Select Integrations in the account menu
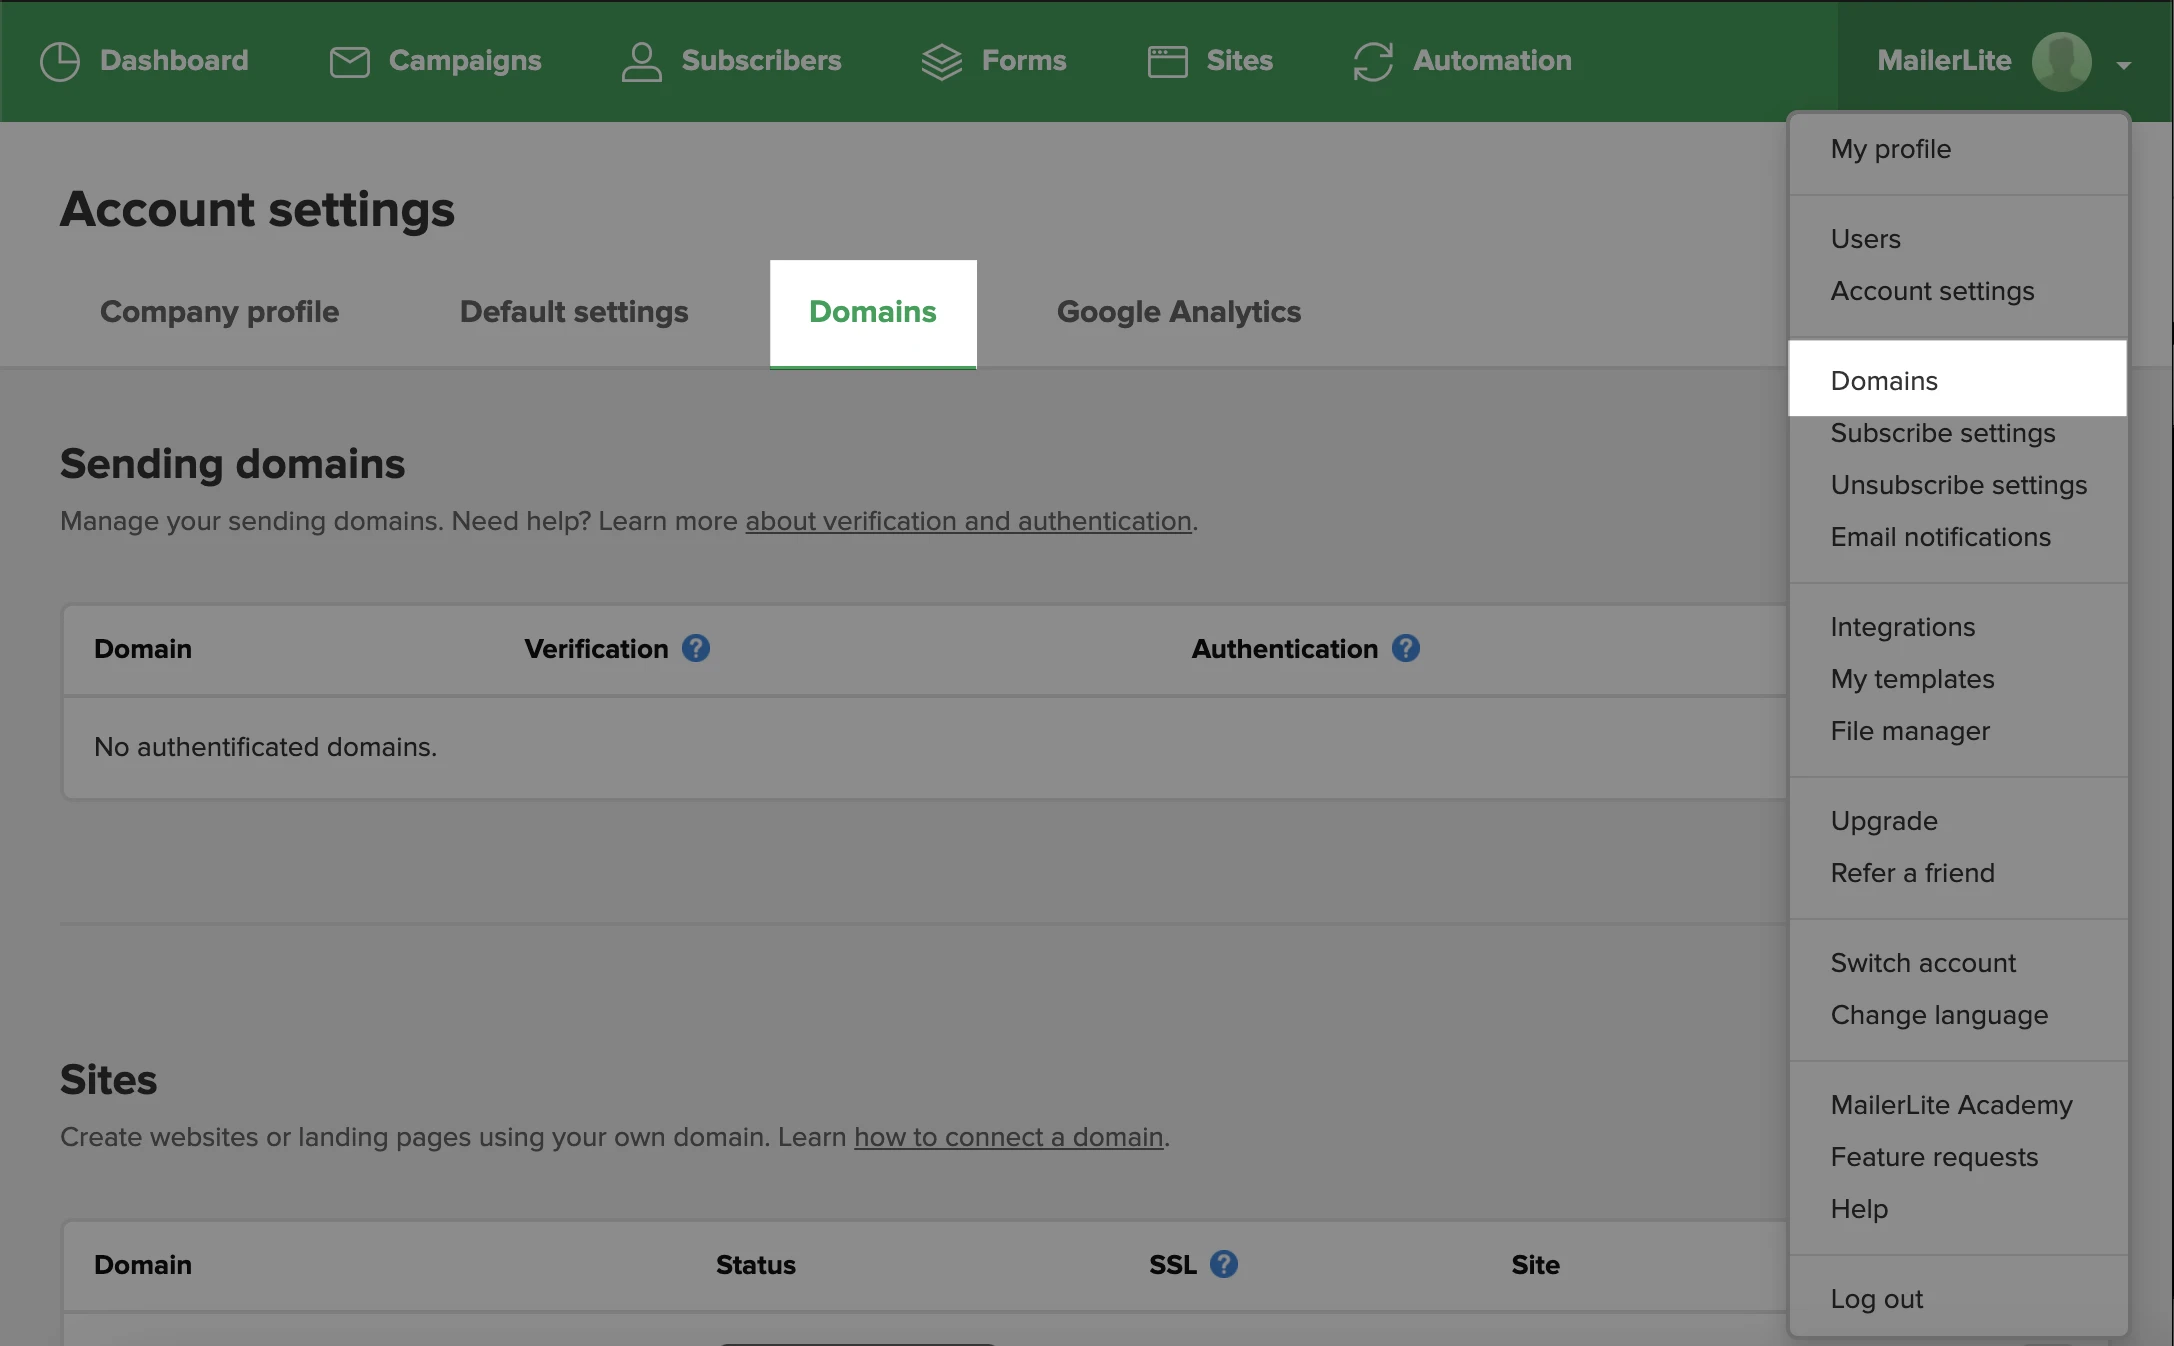This screenshot has height=1346, width=2174. 1902,627
